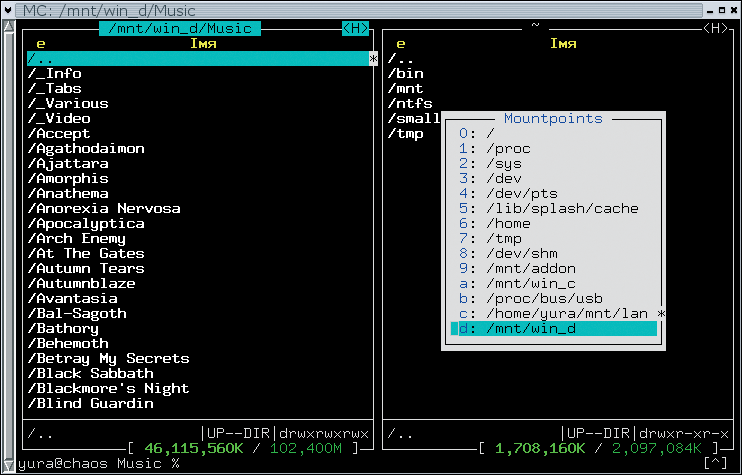Click the right panel free space 1,708,160K value
Screen dimensions: 742x475
pos(540,448)
